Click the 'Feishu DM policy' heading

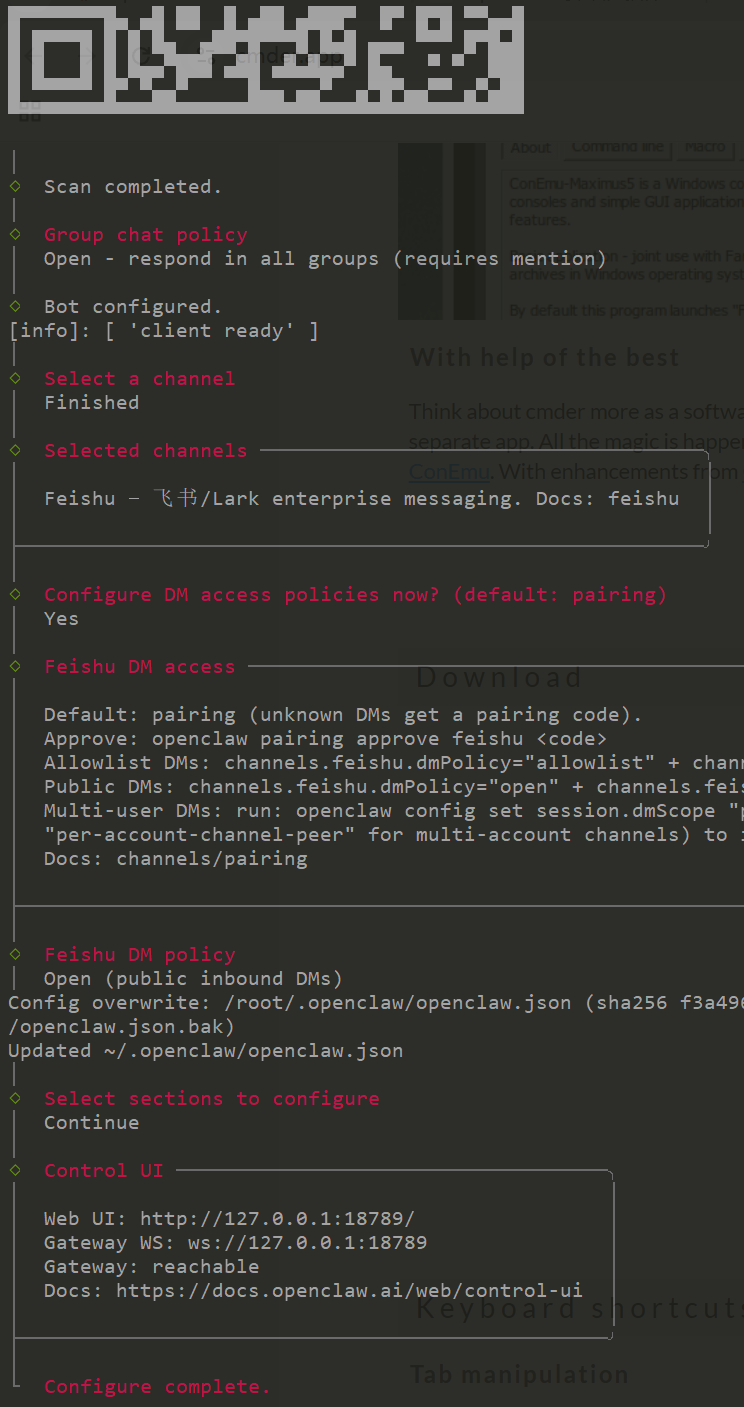tap(140, 955)
